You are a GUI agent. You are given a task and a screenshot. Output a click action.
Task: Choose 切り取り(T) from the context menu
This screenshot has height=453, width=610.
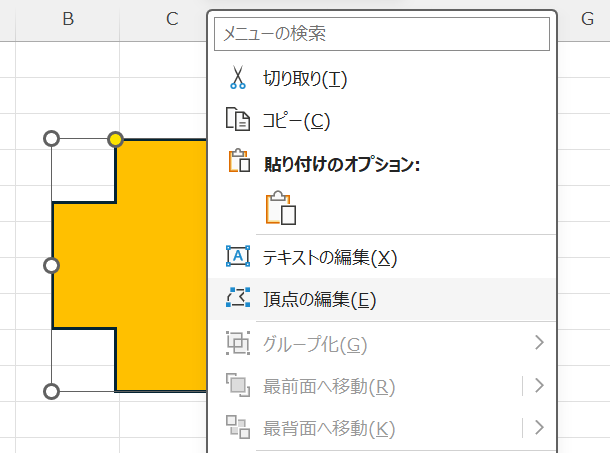point(305,78)
